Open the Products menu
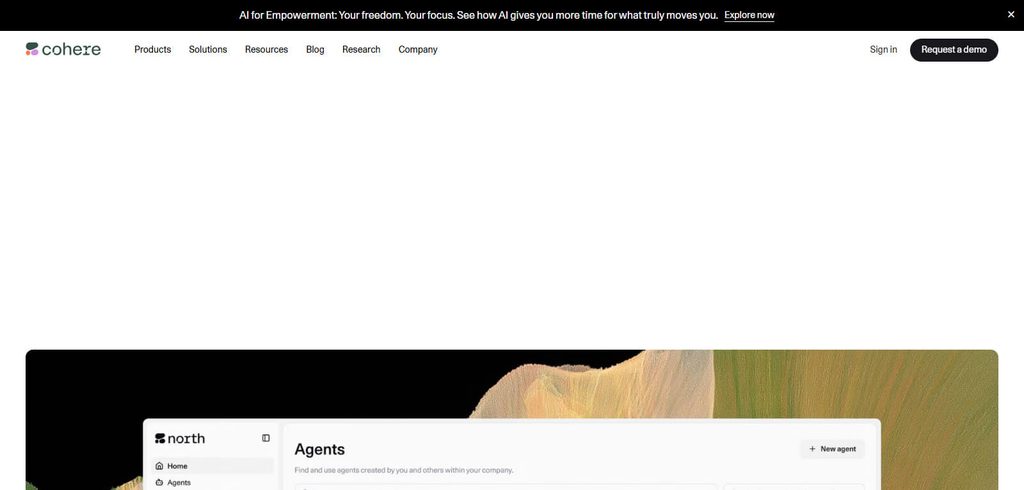The width and height of the screenshot is (1024, 490). pos(153,50)
